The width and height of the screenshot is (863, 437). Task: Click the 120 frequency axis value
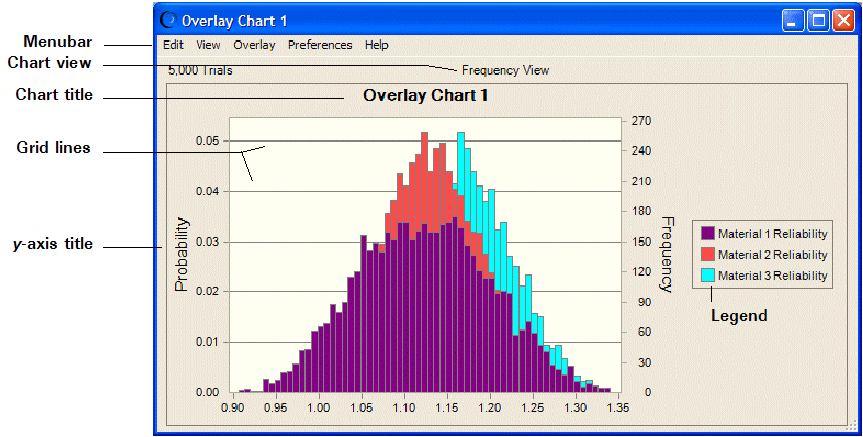[641, 271]
